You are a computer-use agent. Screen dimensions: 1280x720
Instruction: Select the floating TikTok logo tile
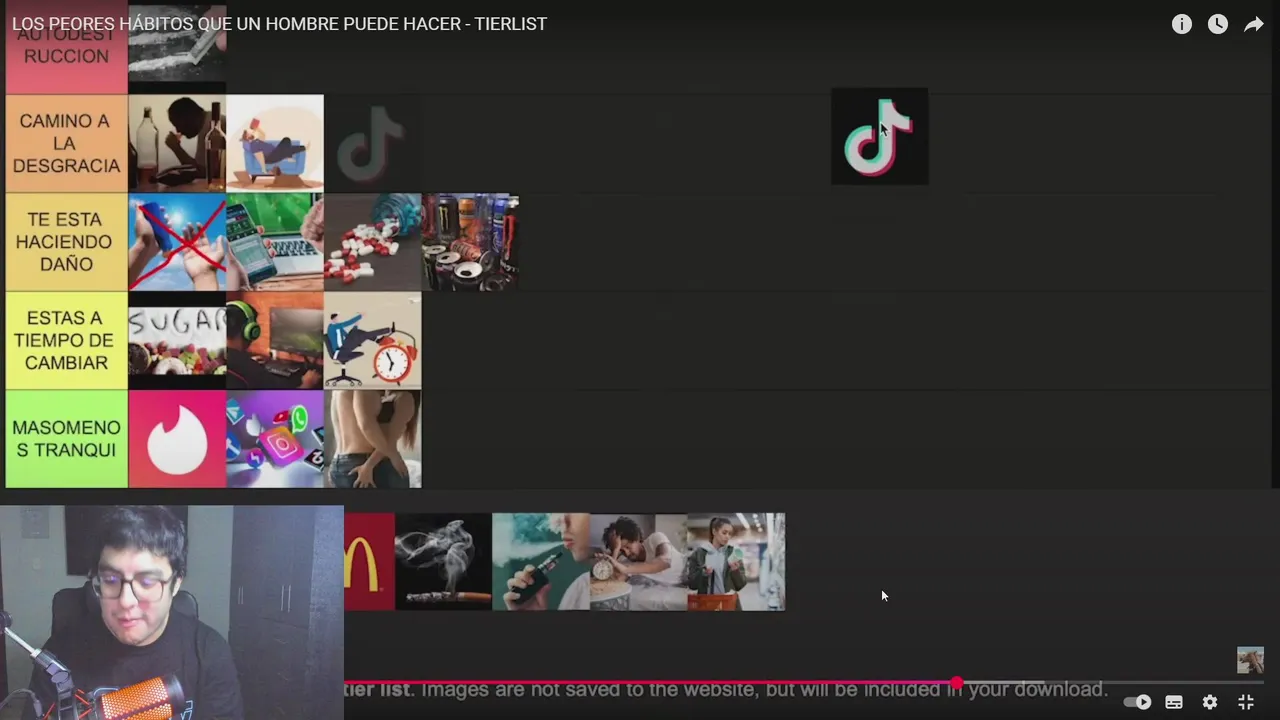coord(879,137)
